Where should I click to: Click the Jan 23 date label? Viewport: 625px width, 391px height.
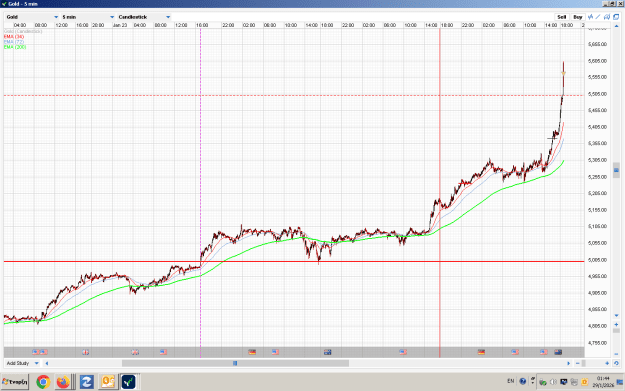(x=120, y=25)
